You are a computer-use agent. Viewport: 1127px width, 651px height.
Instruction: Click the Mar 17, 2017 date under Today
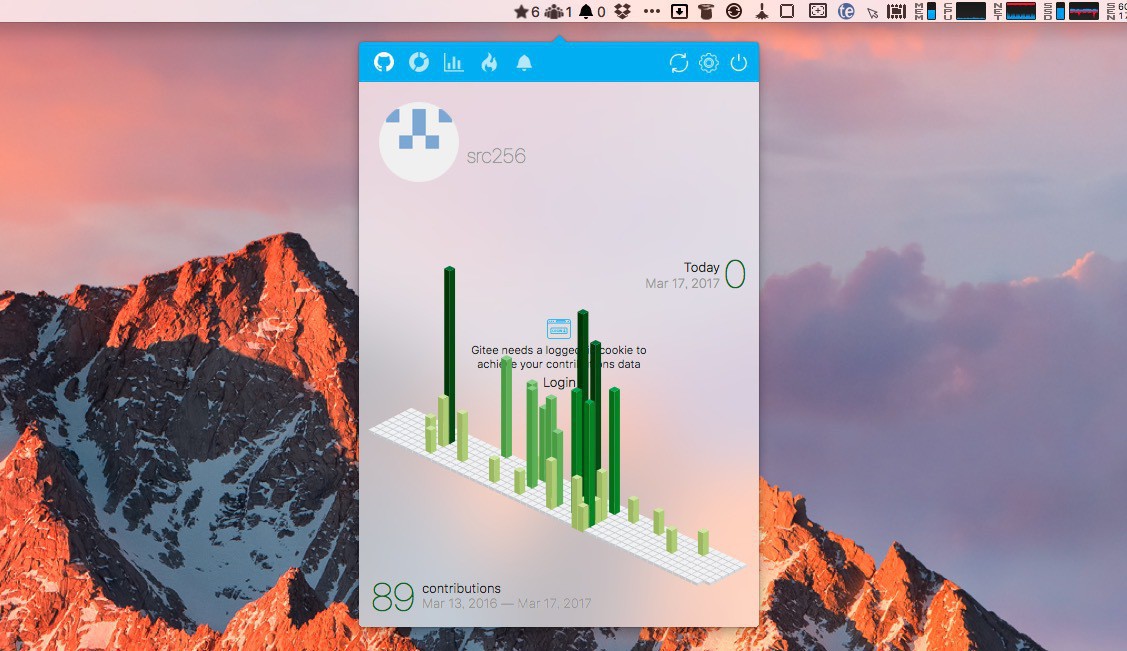coord(682,283)
